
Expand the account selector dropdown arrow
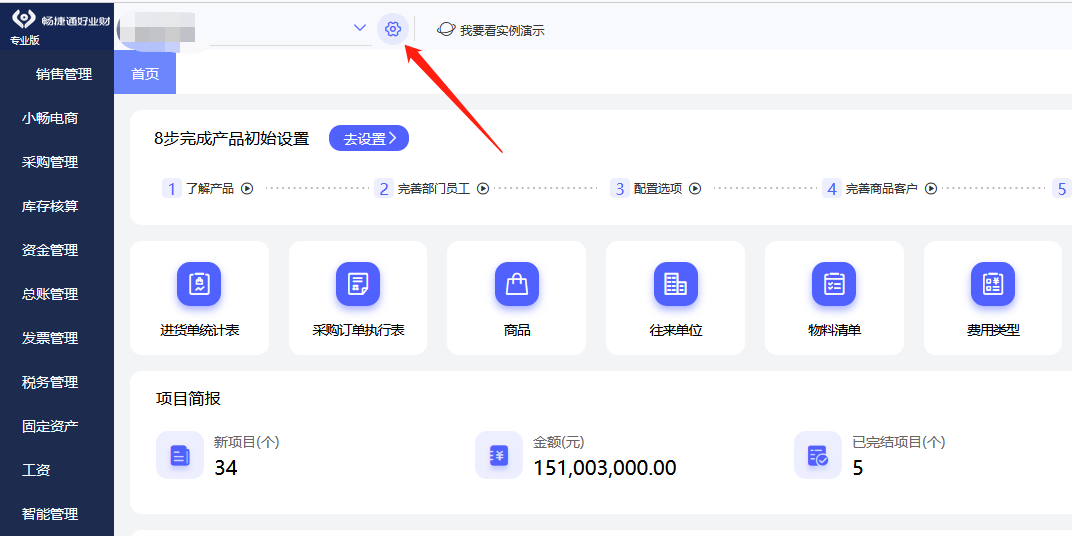[360, 27]
